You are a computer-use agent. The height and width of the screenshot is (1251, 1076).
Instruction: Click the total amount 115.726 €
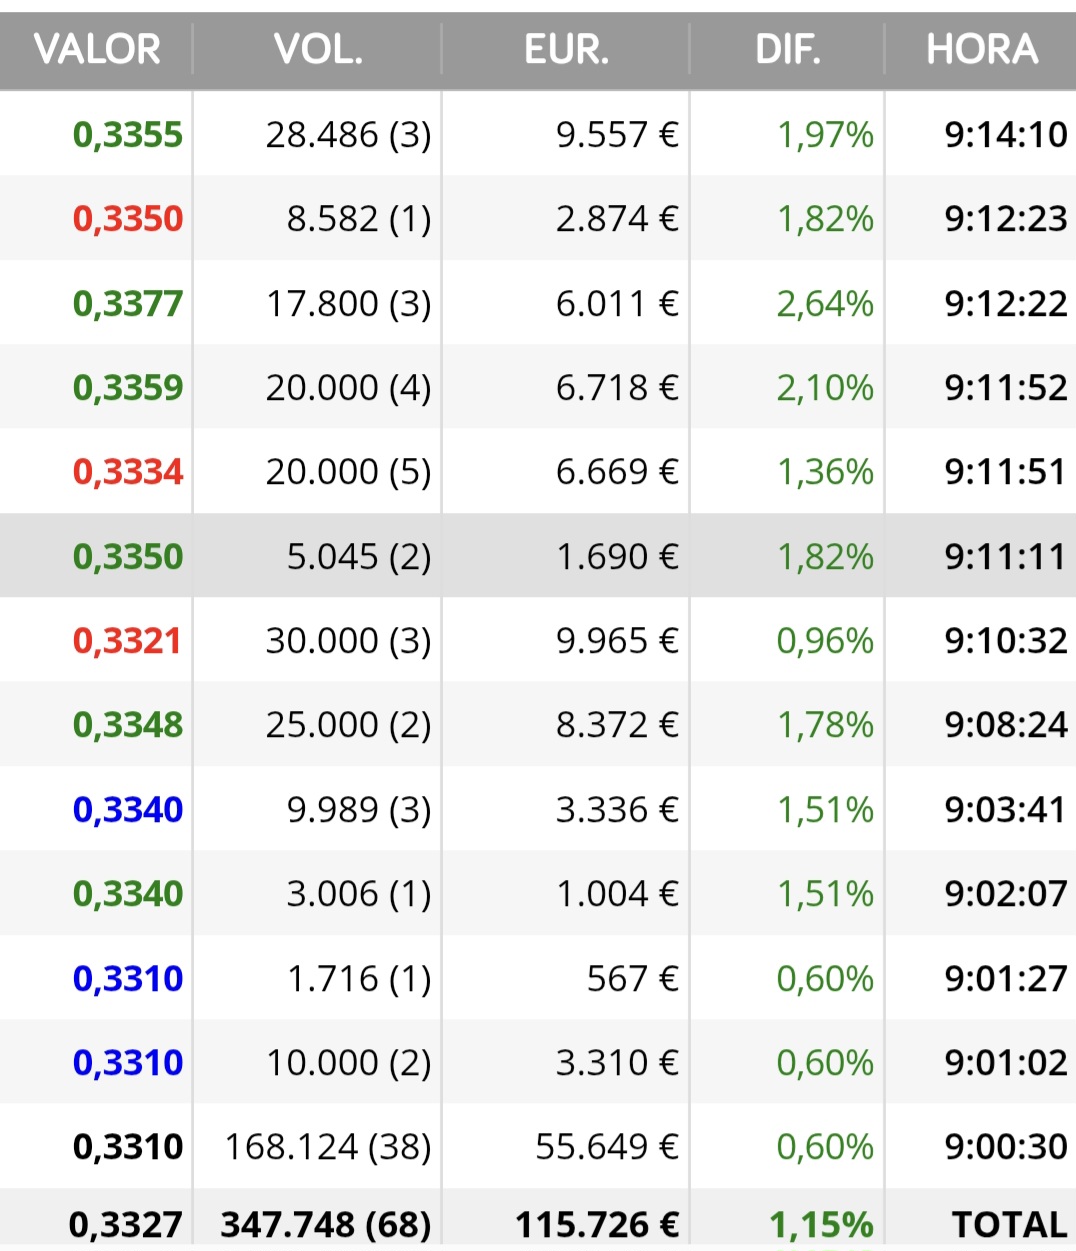597,1224
